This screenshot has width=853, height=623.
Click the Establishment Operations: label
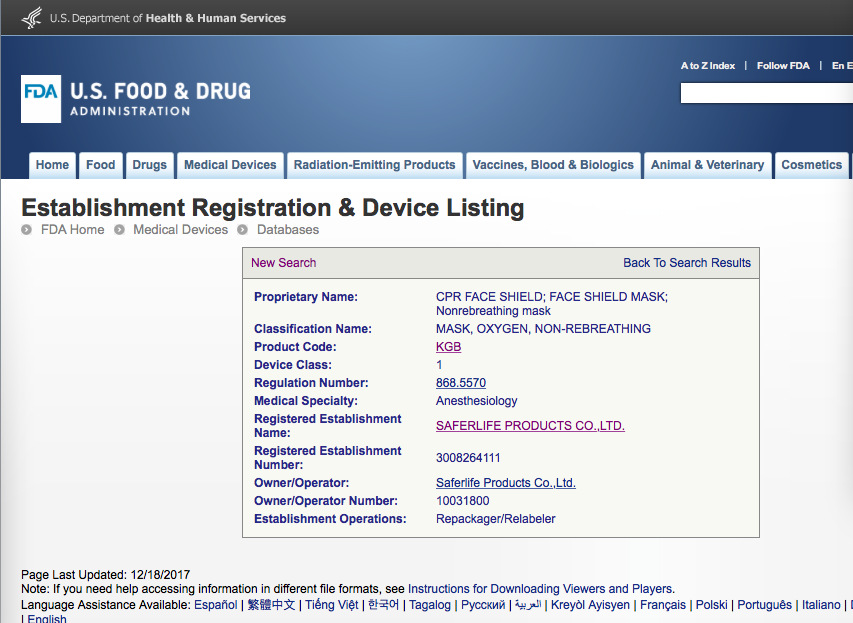point(330,519)
